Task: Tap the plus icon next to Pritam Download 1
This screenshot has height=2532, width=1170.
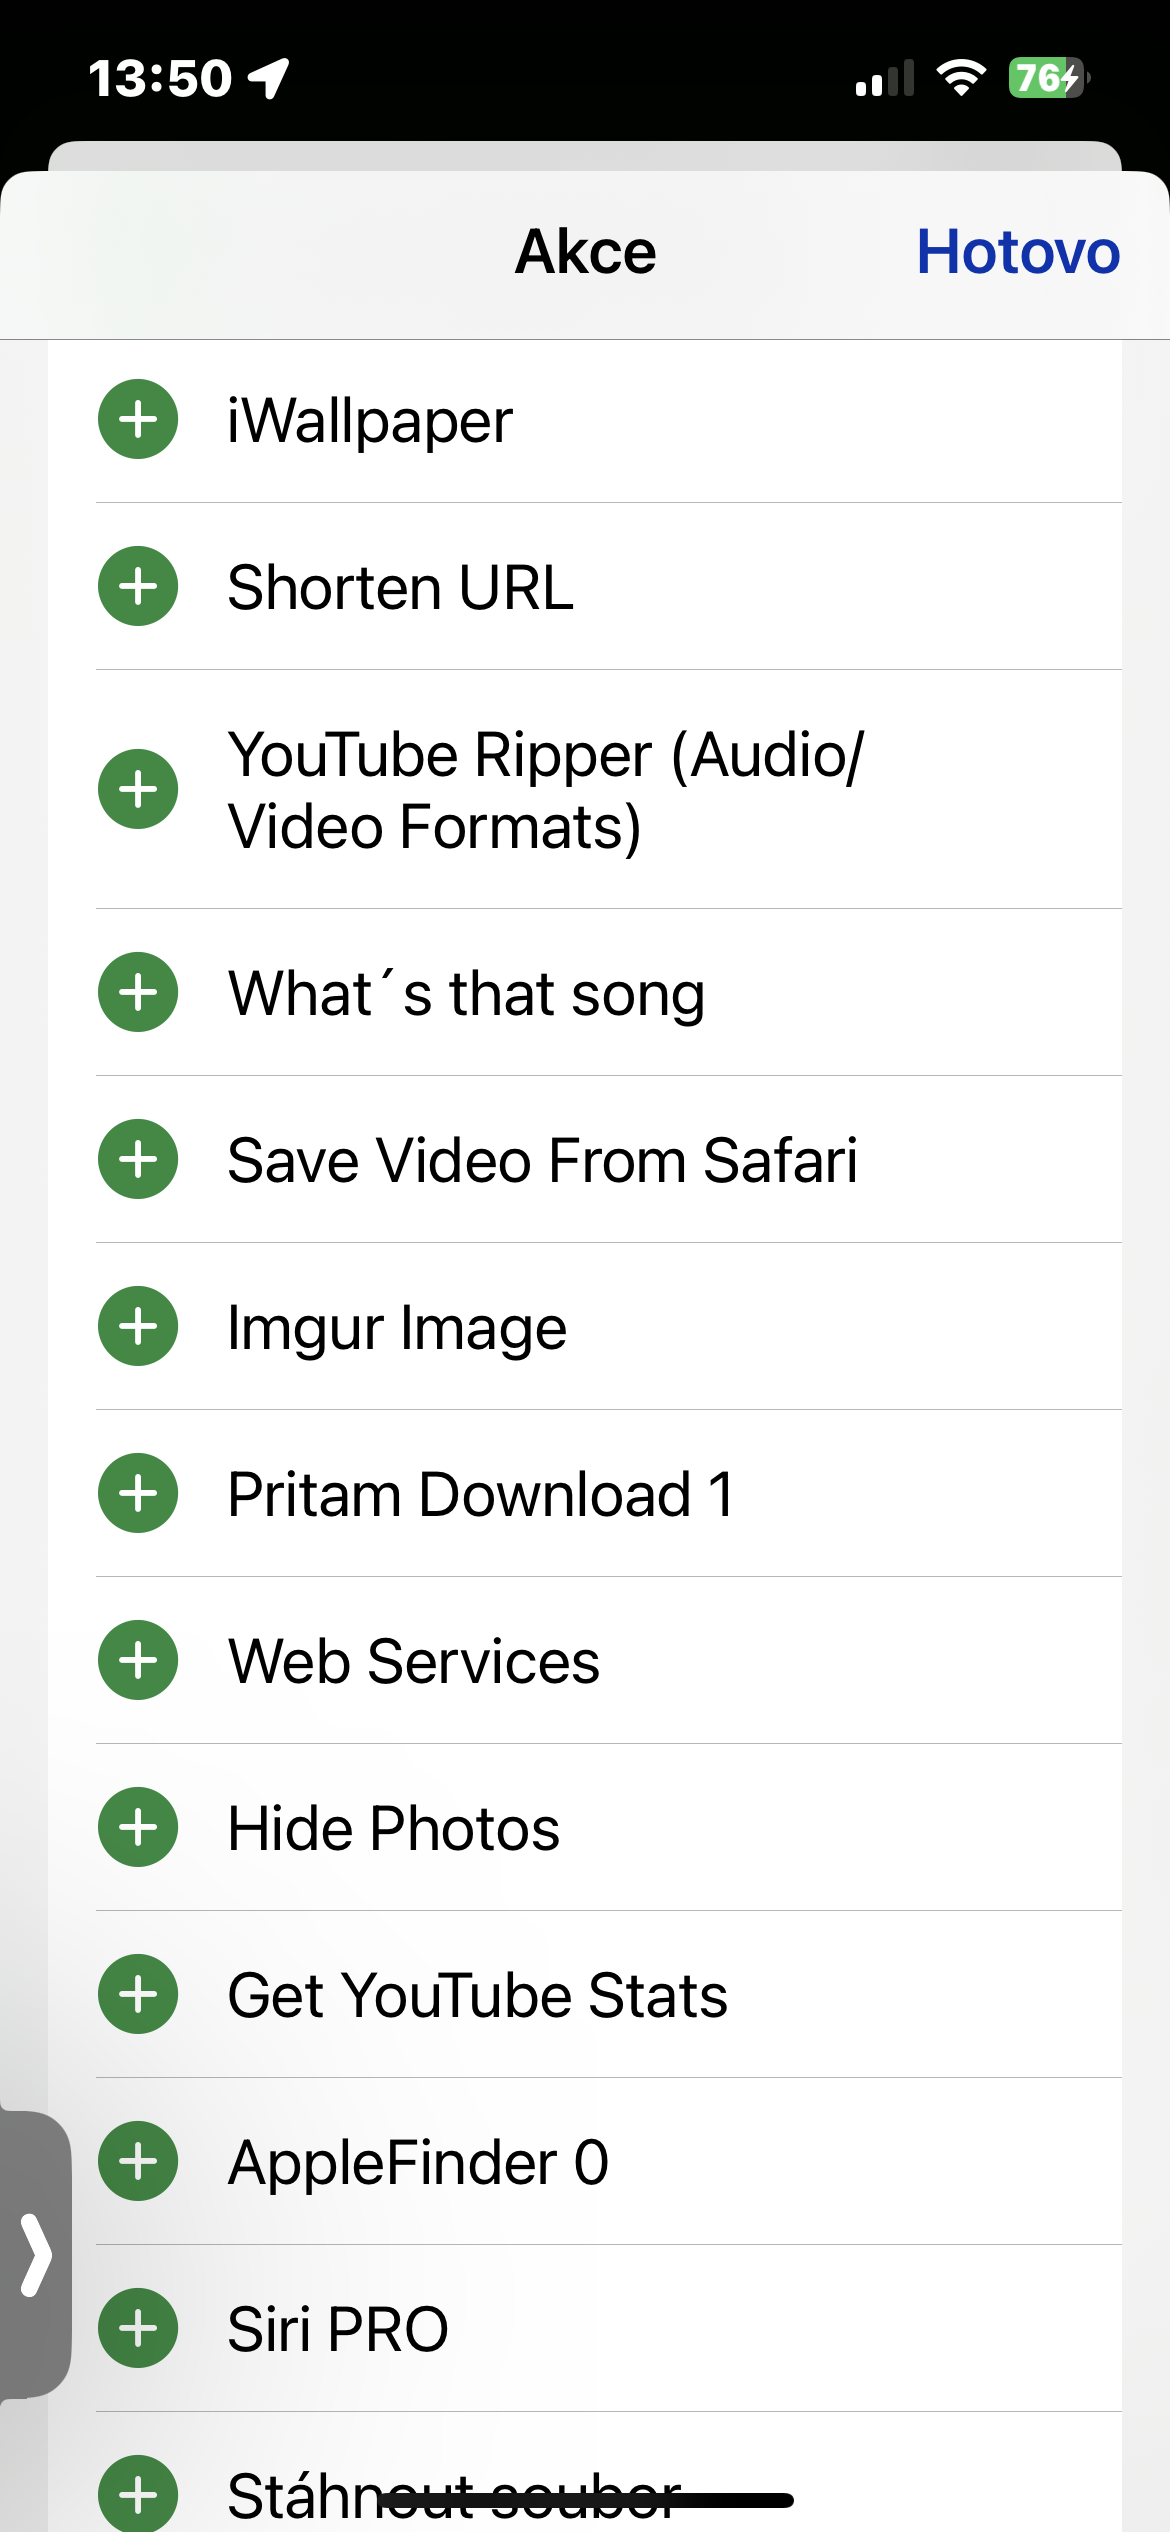Action: (x=138, y=1494)
